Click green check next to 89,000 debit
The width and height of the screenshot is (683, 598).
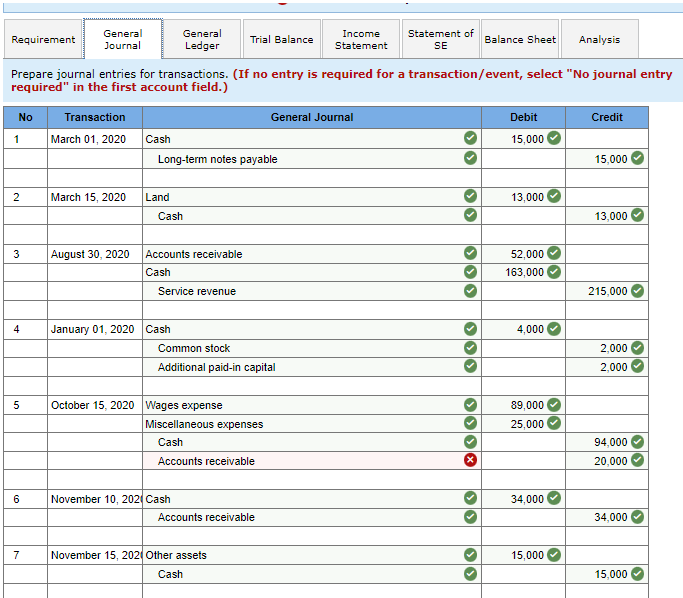[x=554, y=405]
